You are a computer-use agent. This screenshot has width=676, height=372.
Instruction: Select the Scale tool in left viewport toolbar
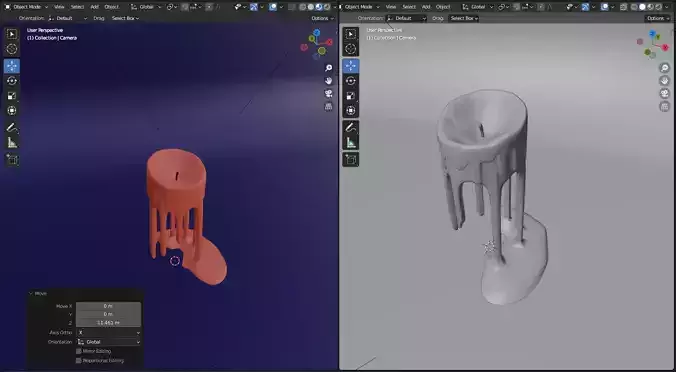click(12, 96)
